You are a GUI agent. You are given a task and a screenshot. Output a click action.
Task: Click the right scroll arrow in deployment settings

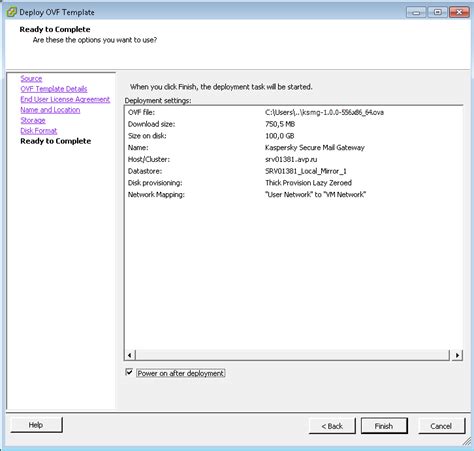tap(457, 355)
